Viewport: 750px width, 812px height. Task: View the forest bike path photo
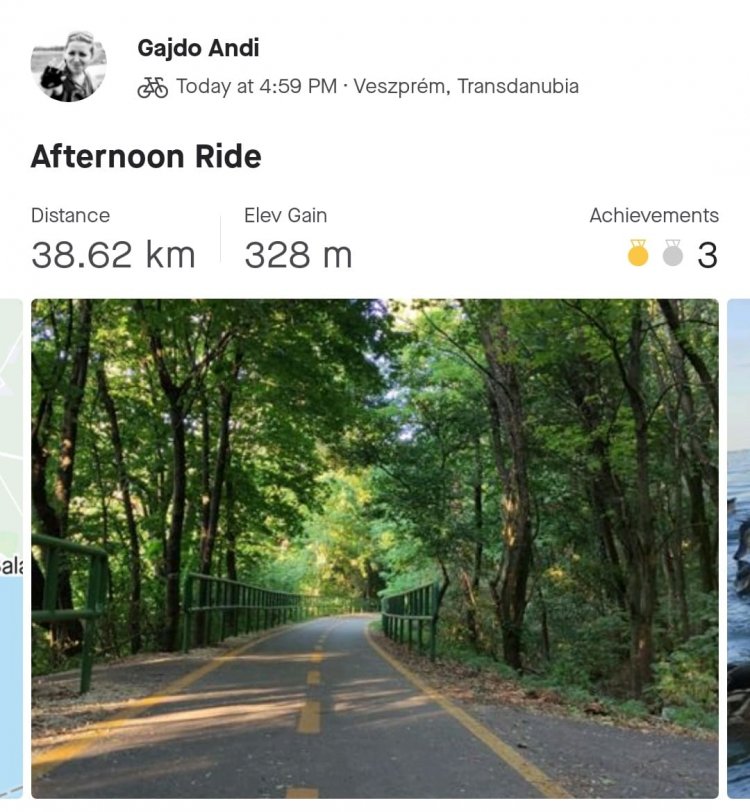[374, 549]
